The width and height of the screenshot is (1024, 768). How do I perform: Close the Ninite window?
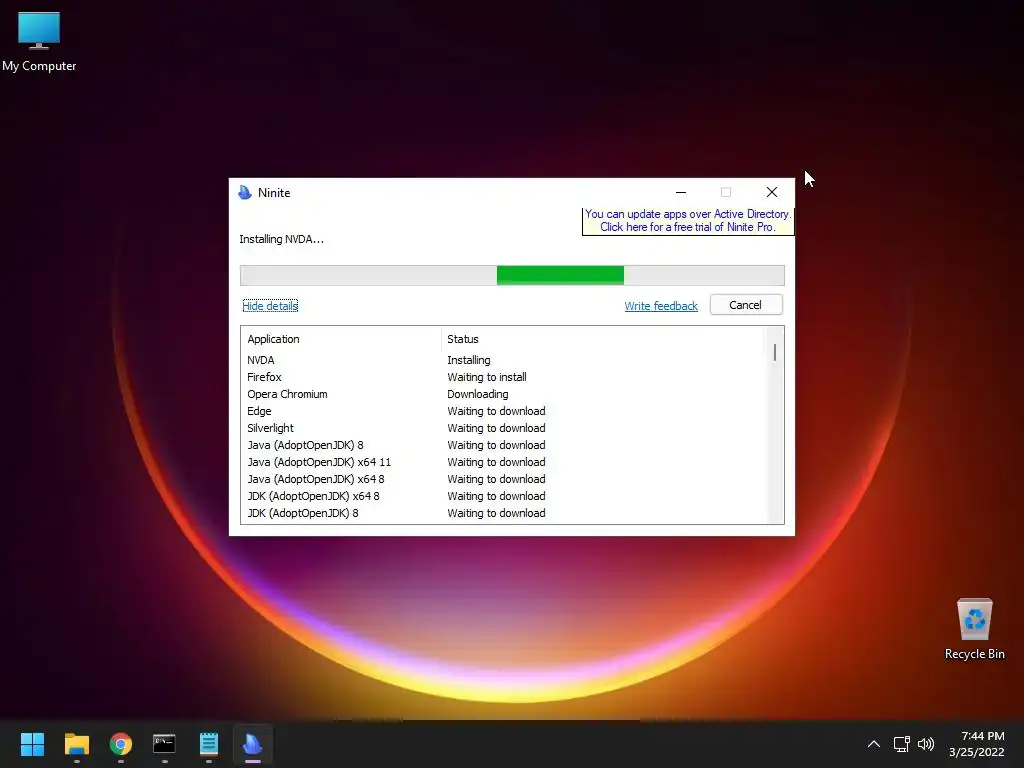(772, 192)
